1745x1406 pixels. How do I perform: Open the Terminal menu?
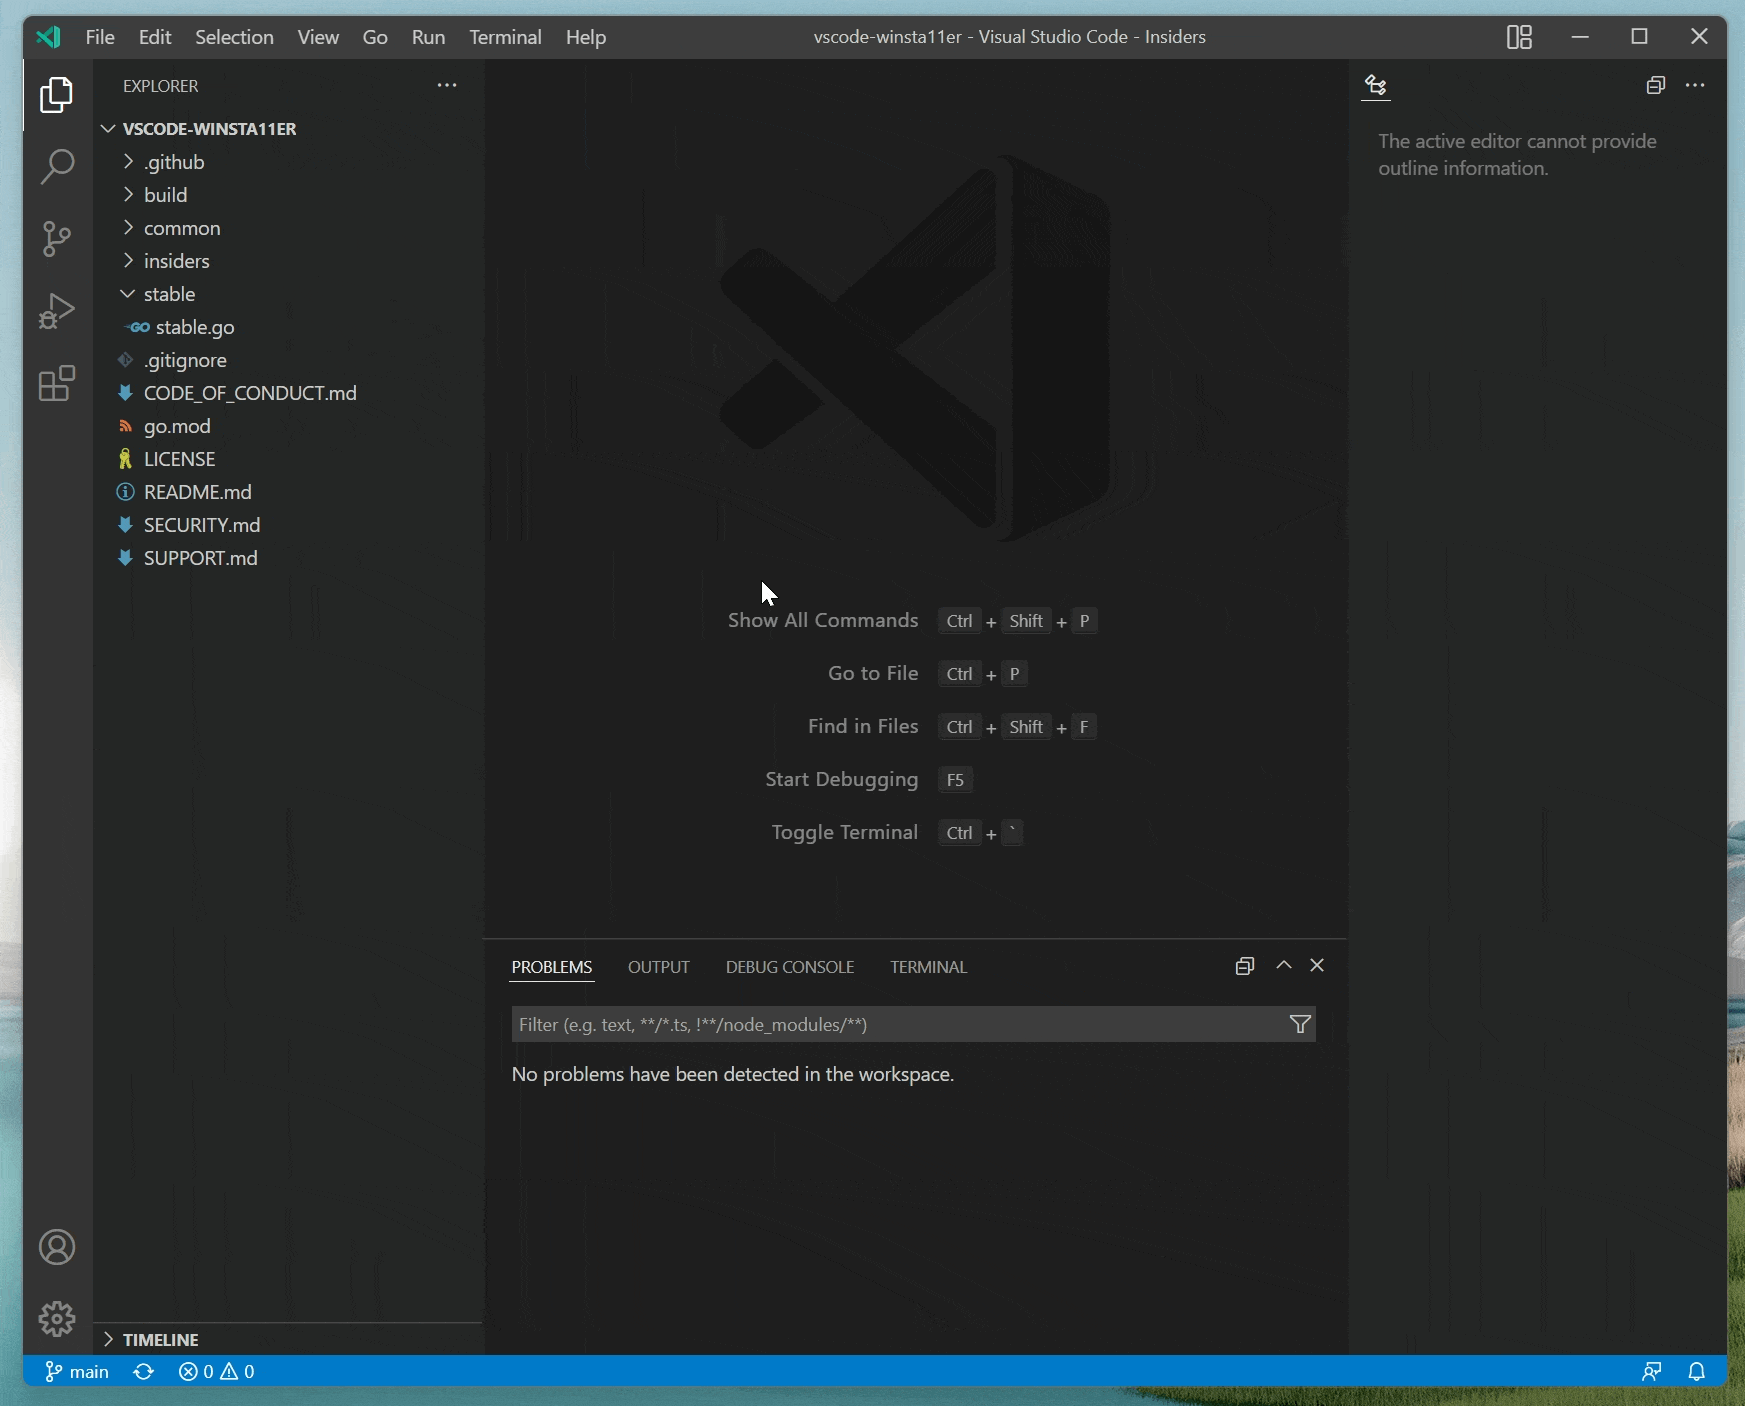pos(505,37)
